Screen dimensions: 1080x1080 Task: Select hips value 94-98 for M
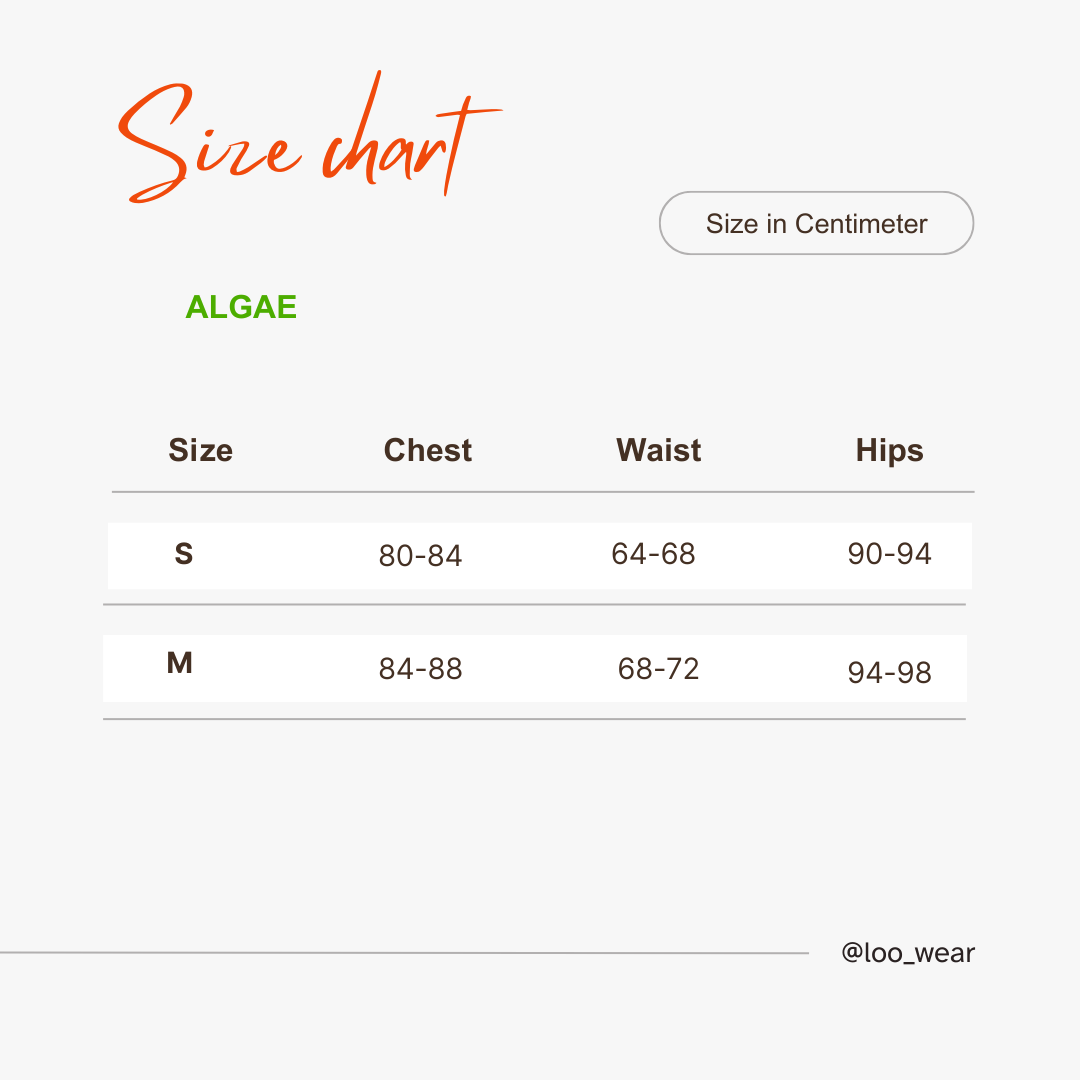coord(889,672)
